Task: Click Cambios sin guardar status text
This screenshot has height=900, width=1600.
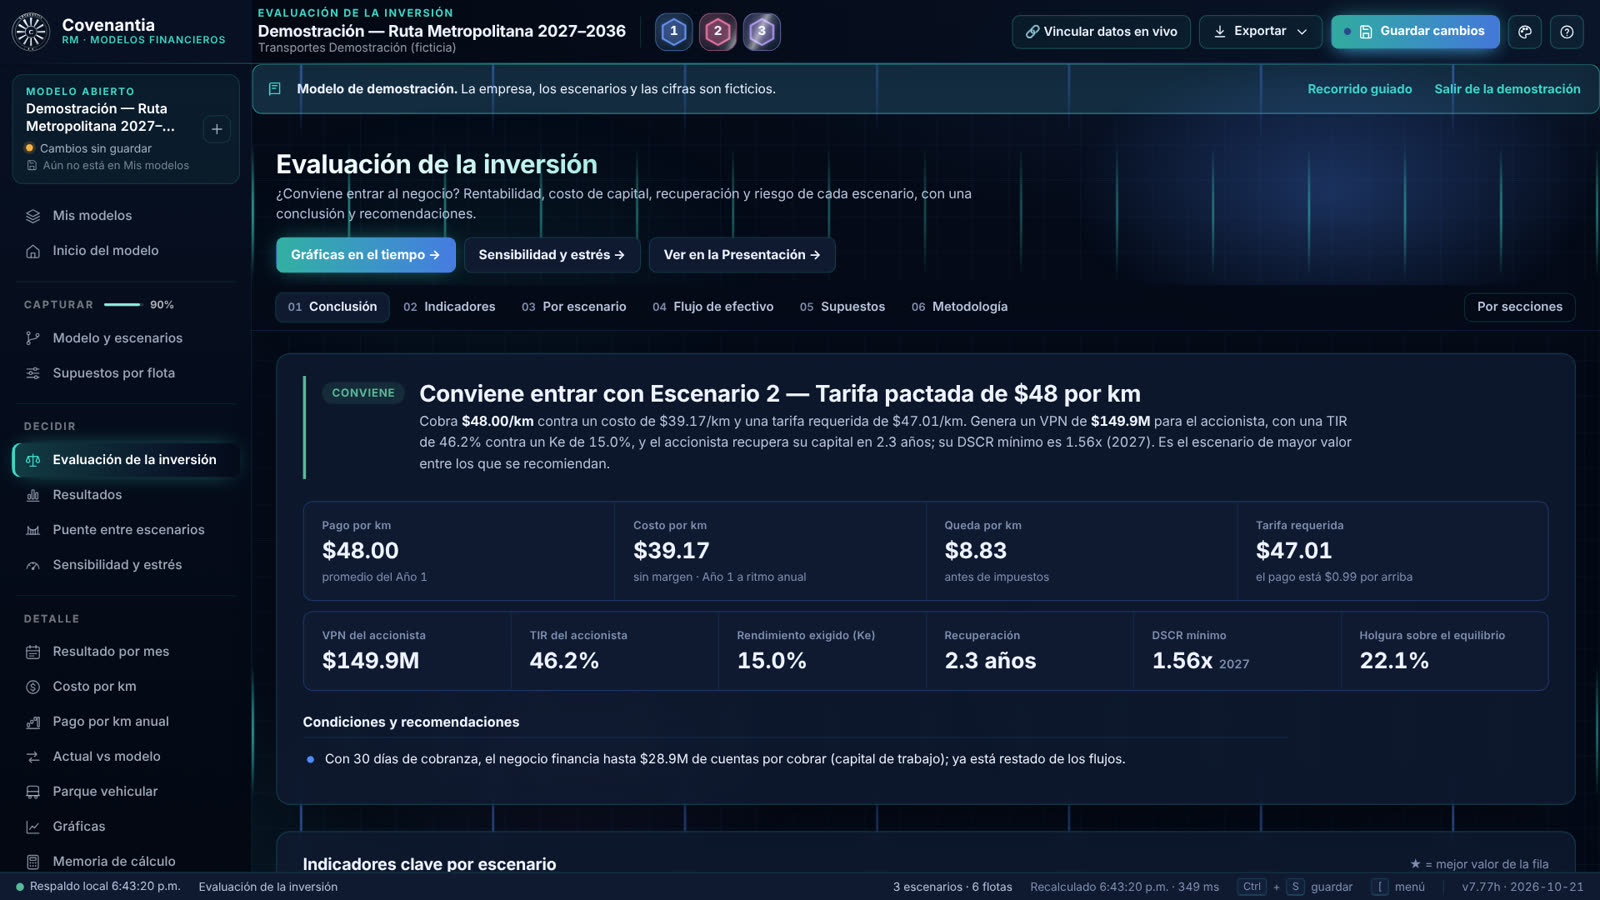Action: (96, 149)
